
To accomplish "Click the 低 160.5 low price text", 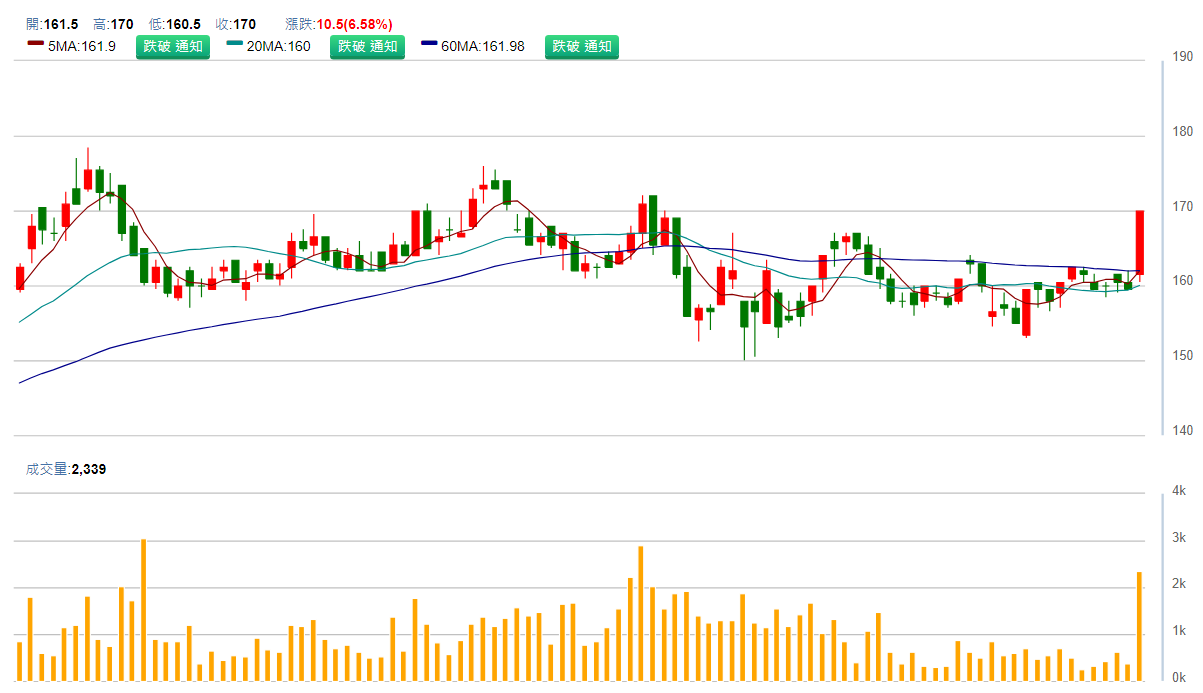I will tap(176, 24).
